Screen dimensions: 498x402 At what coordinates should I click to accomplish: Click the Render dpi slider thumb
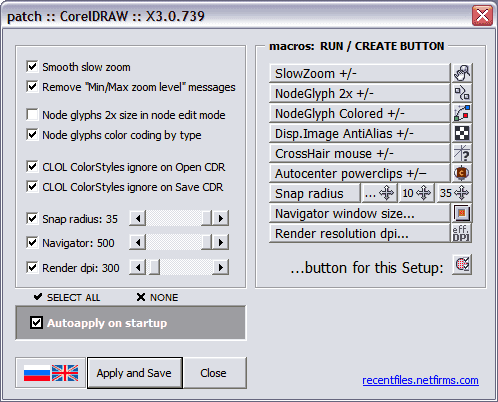tap(154, 267)
